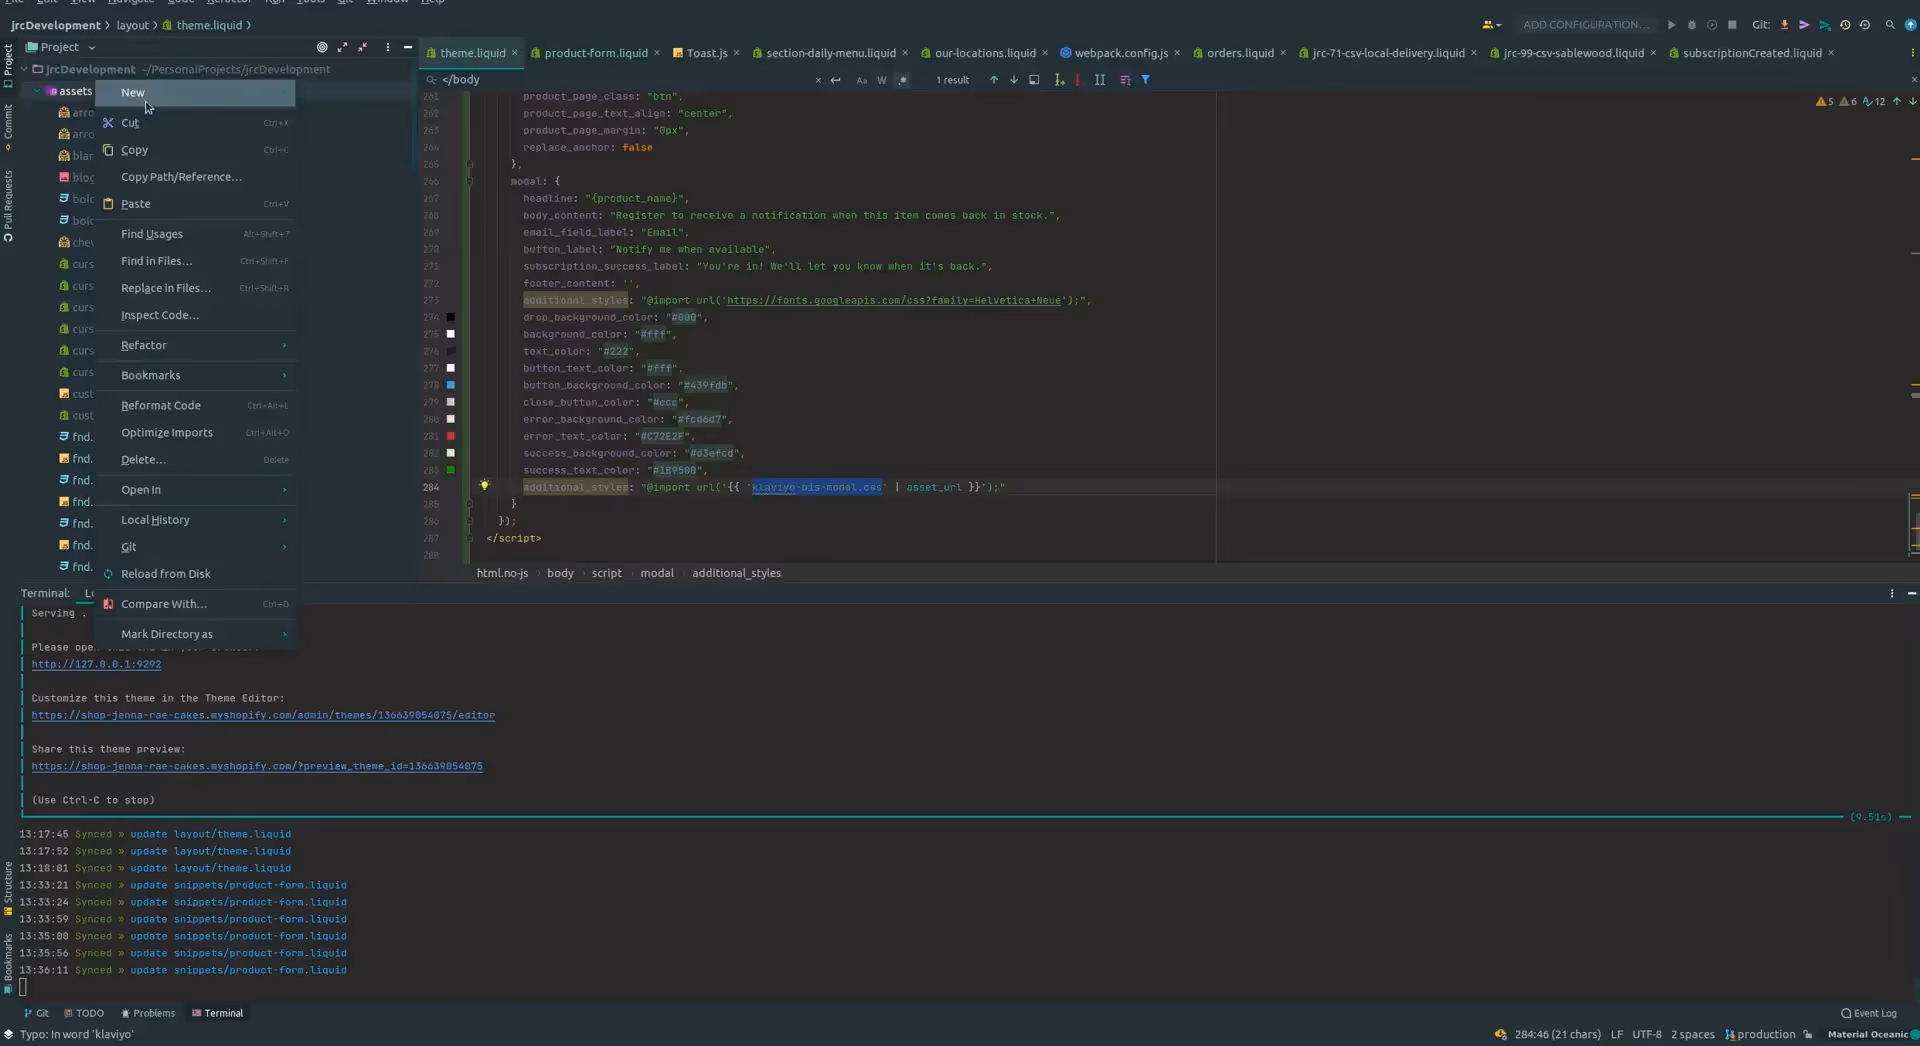Switch to product-form.liquid tab

coord(596,53)
